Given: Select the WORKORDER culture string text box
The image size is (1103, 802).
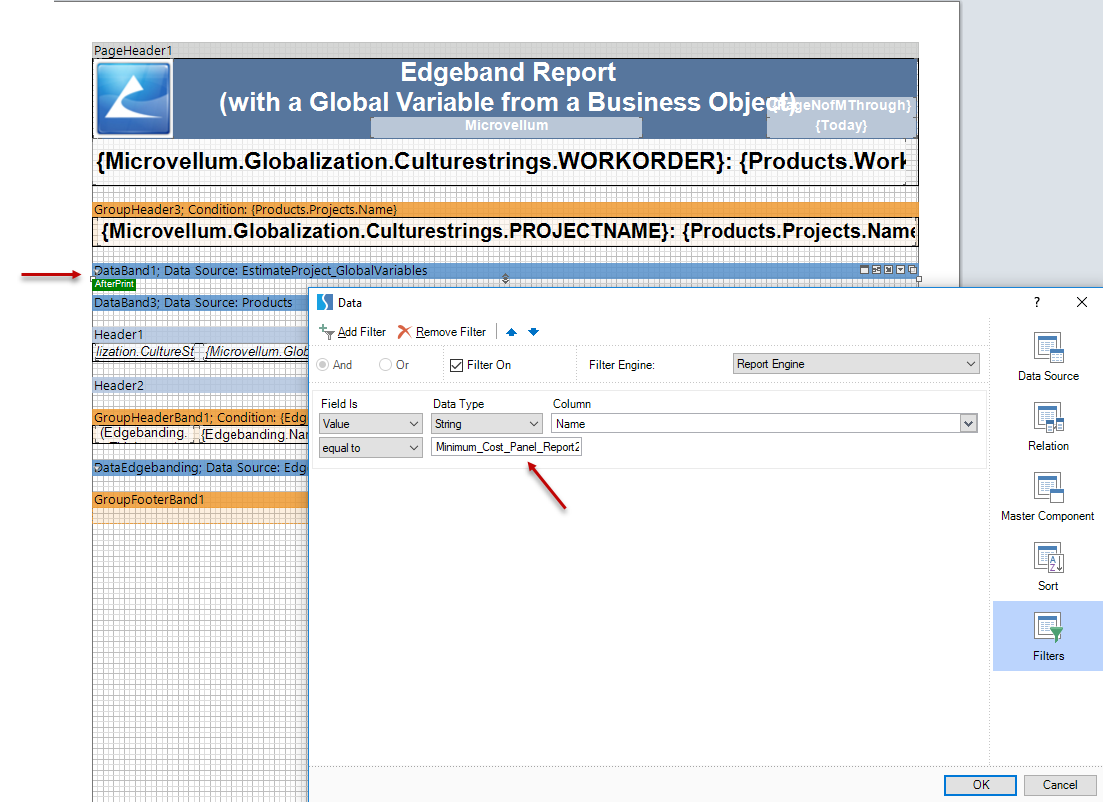Looking at the screenshot, I should coord(501,162).
